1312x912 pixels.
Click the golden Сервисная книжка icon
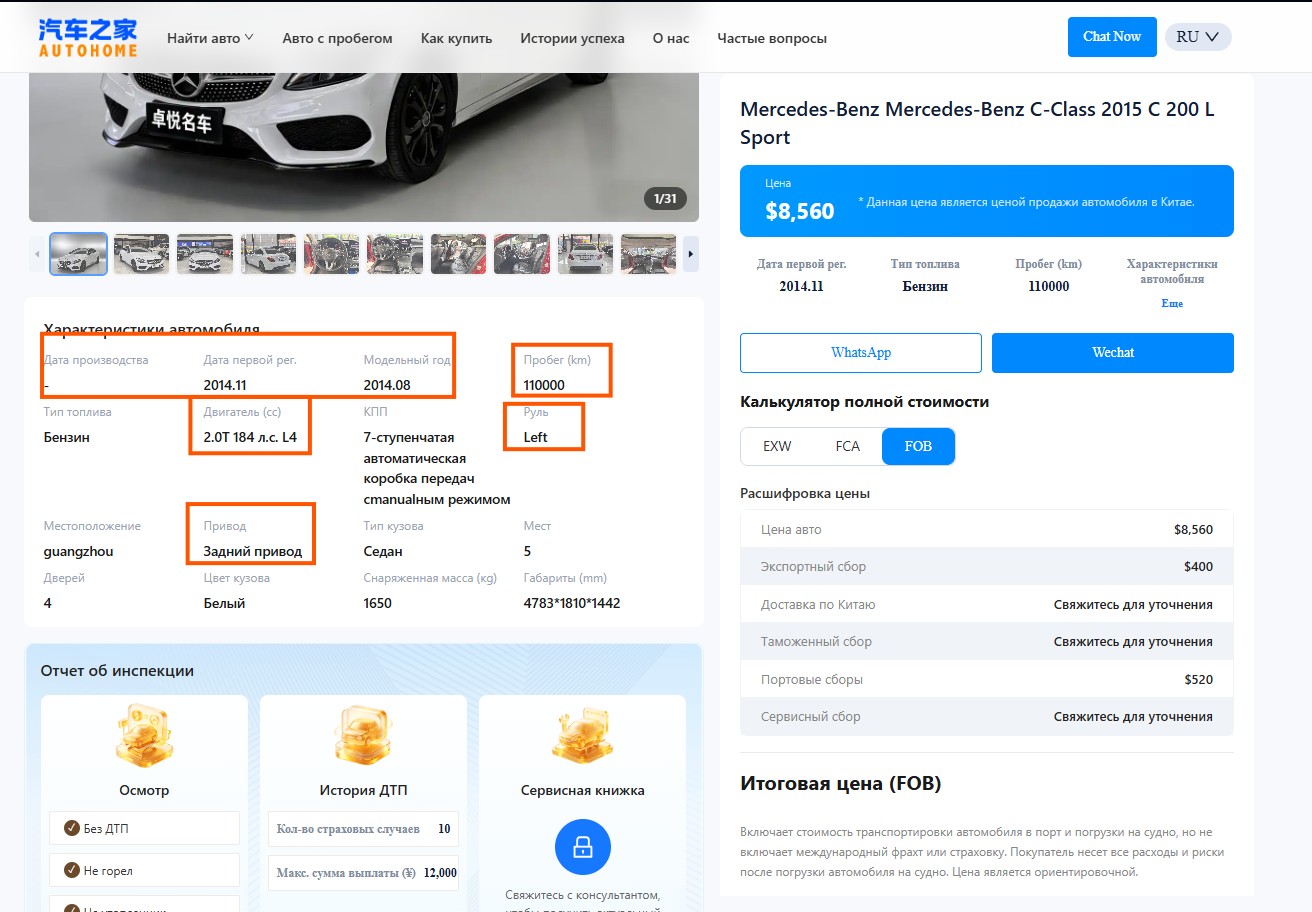pyautogui.click(x=582, y=736)
